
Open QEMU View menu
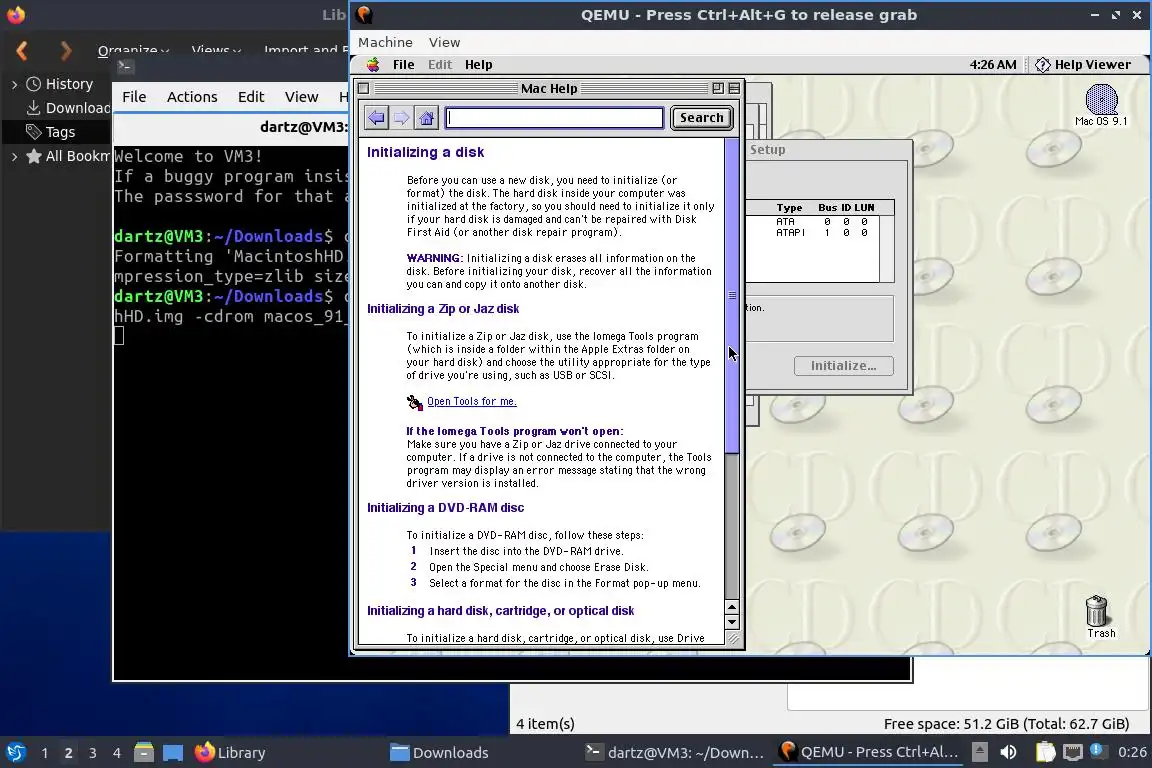pos(444,43)
